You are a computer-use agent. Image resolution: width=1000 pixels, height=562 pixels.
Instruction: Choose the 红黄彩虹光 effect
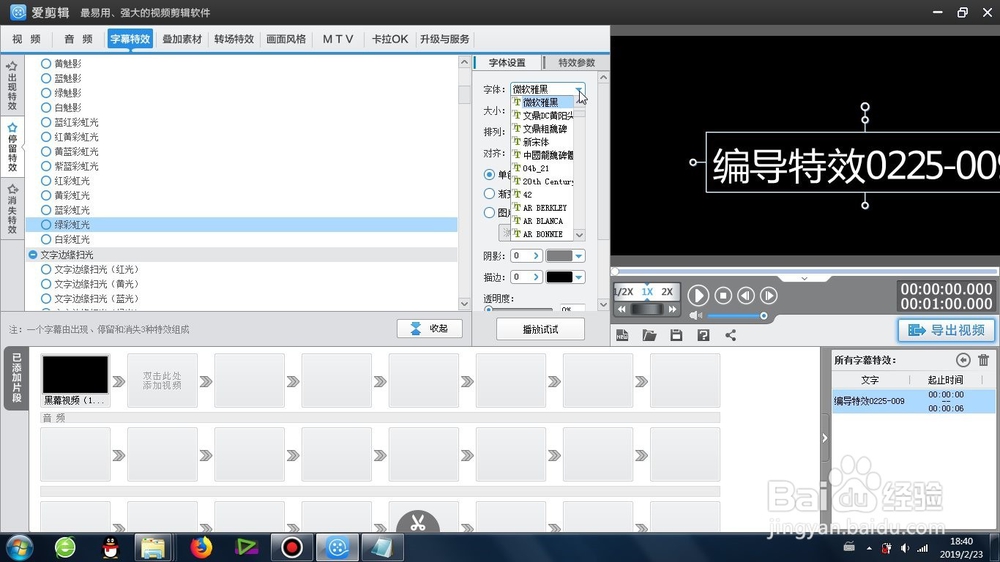point(76,137)
